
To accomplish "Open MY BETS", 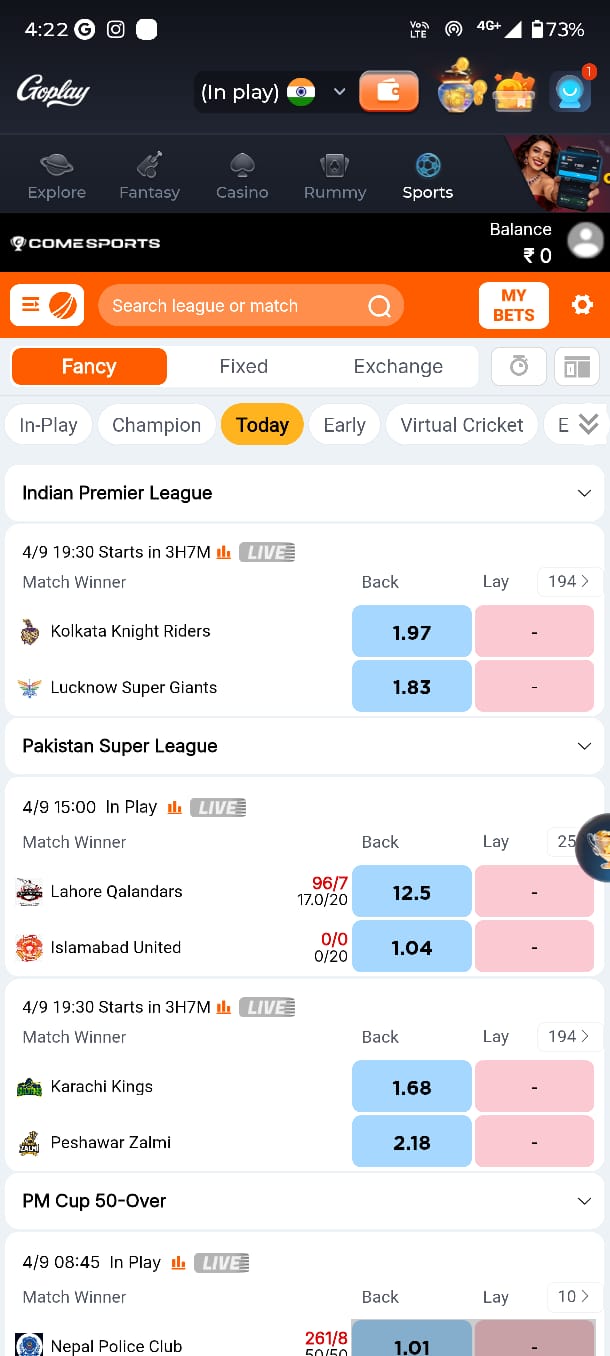I will [513, 305].
